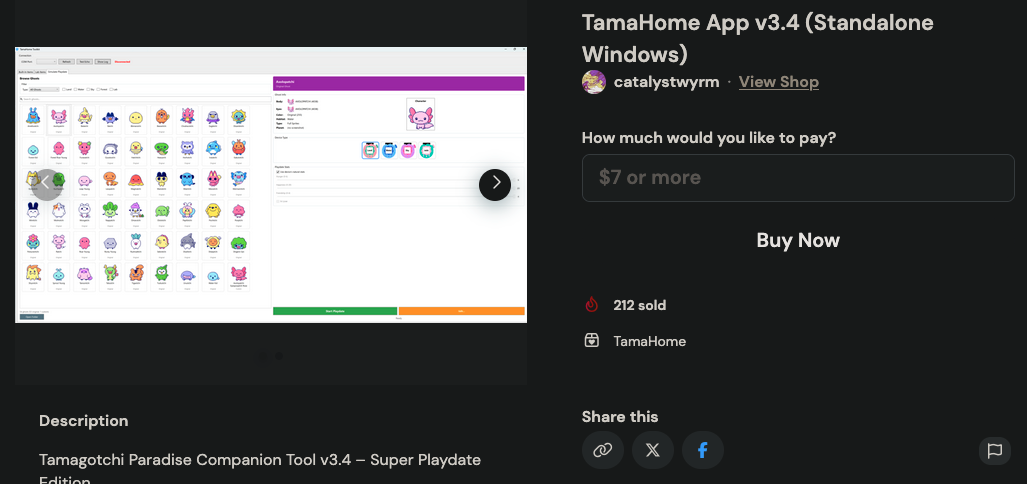Click the green Start Playdate button in preview
Viewport: 1027px width, 484px height.
point(335,311)
